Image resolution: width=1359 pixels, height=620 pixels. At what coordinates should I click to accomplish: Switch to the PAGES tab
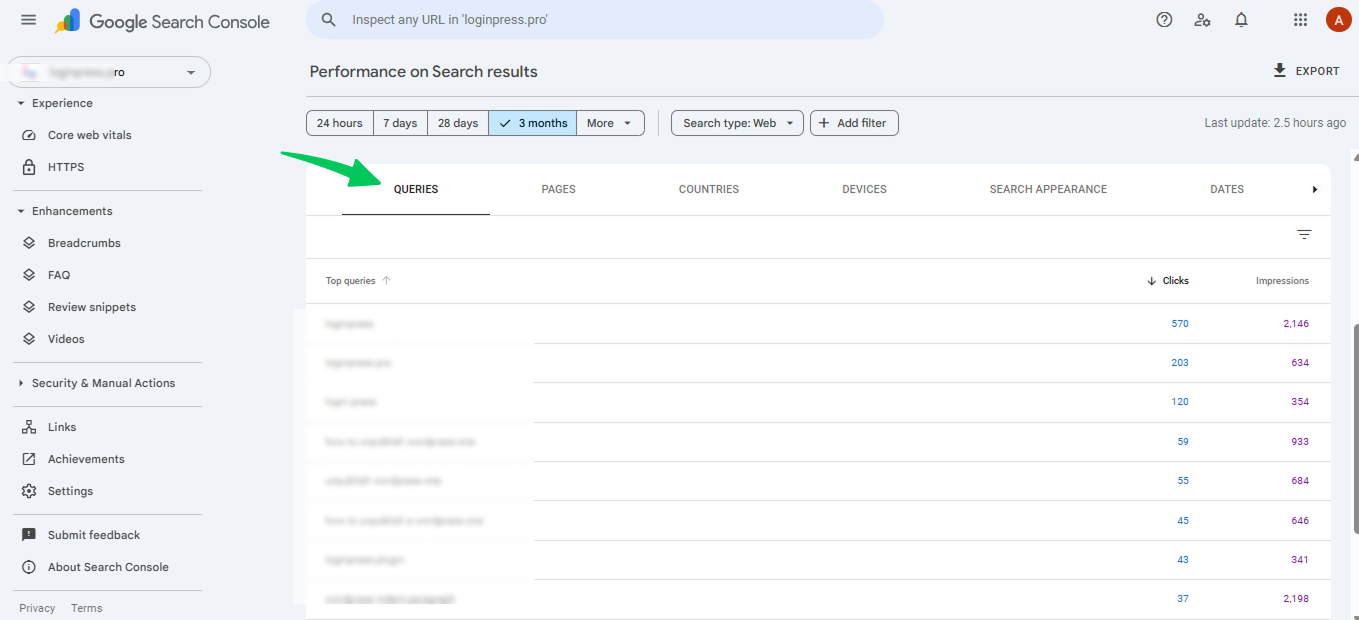click(558, 188)
